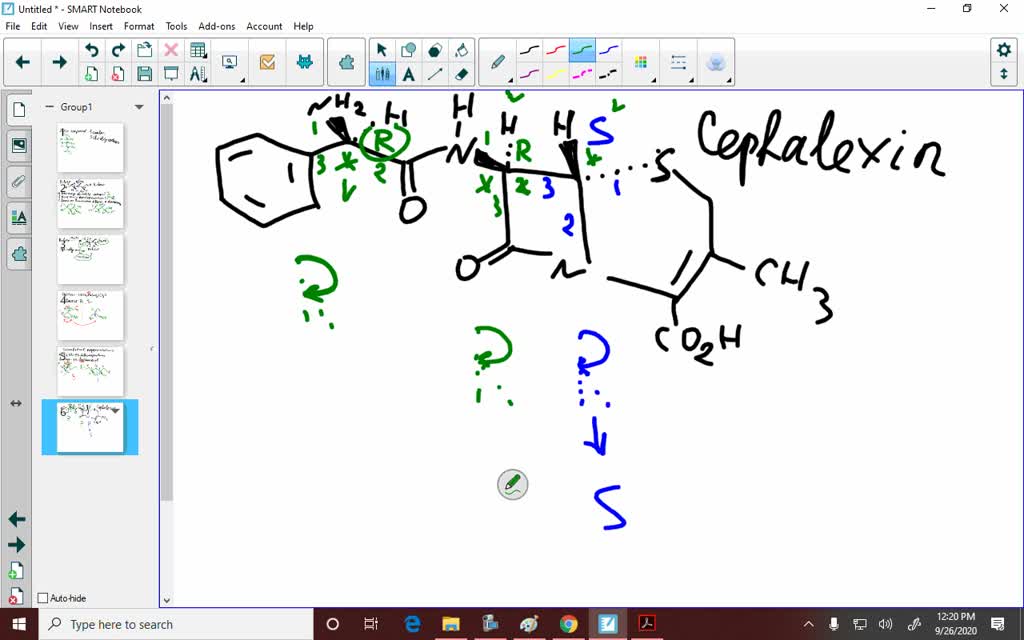Select the Fill tool
The image size is (1024, 640).
coord(462,47)
